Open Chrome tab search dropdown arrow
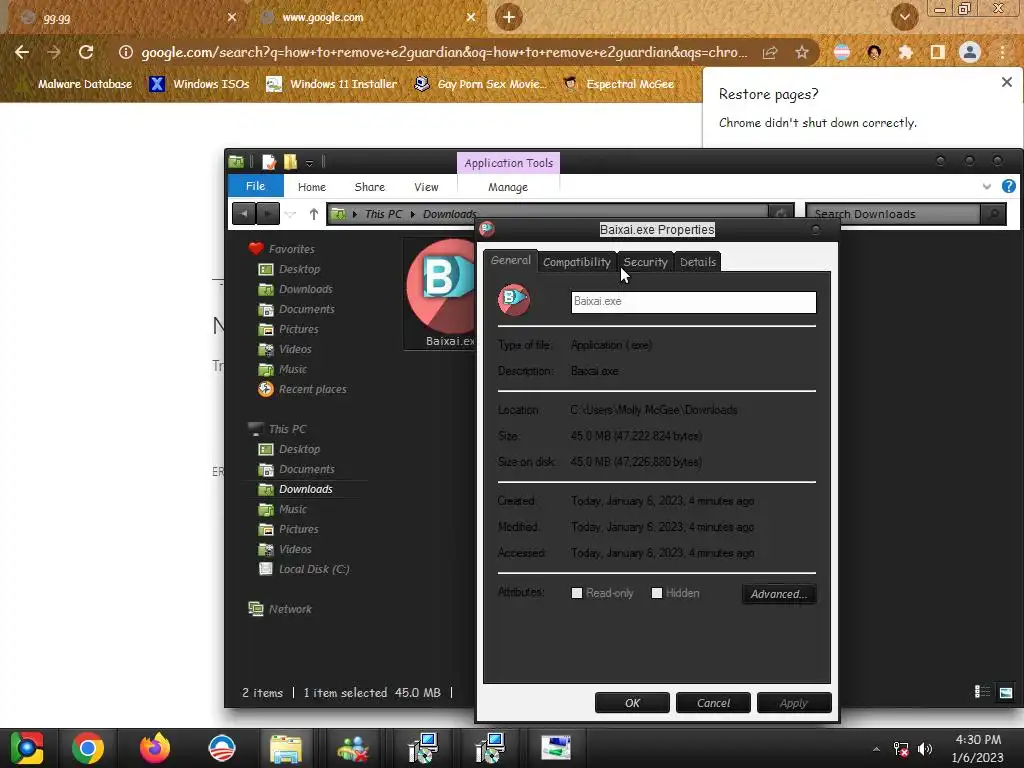Screen dimensions: 1024x768 coord(904,17)
